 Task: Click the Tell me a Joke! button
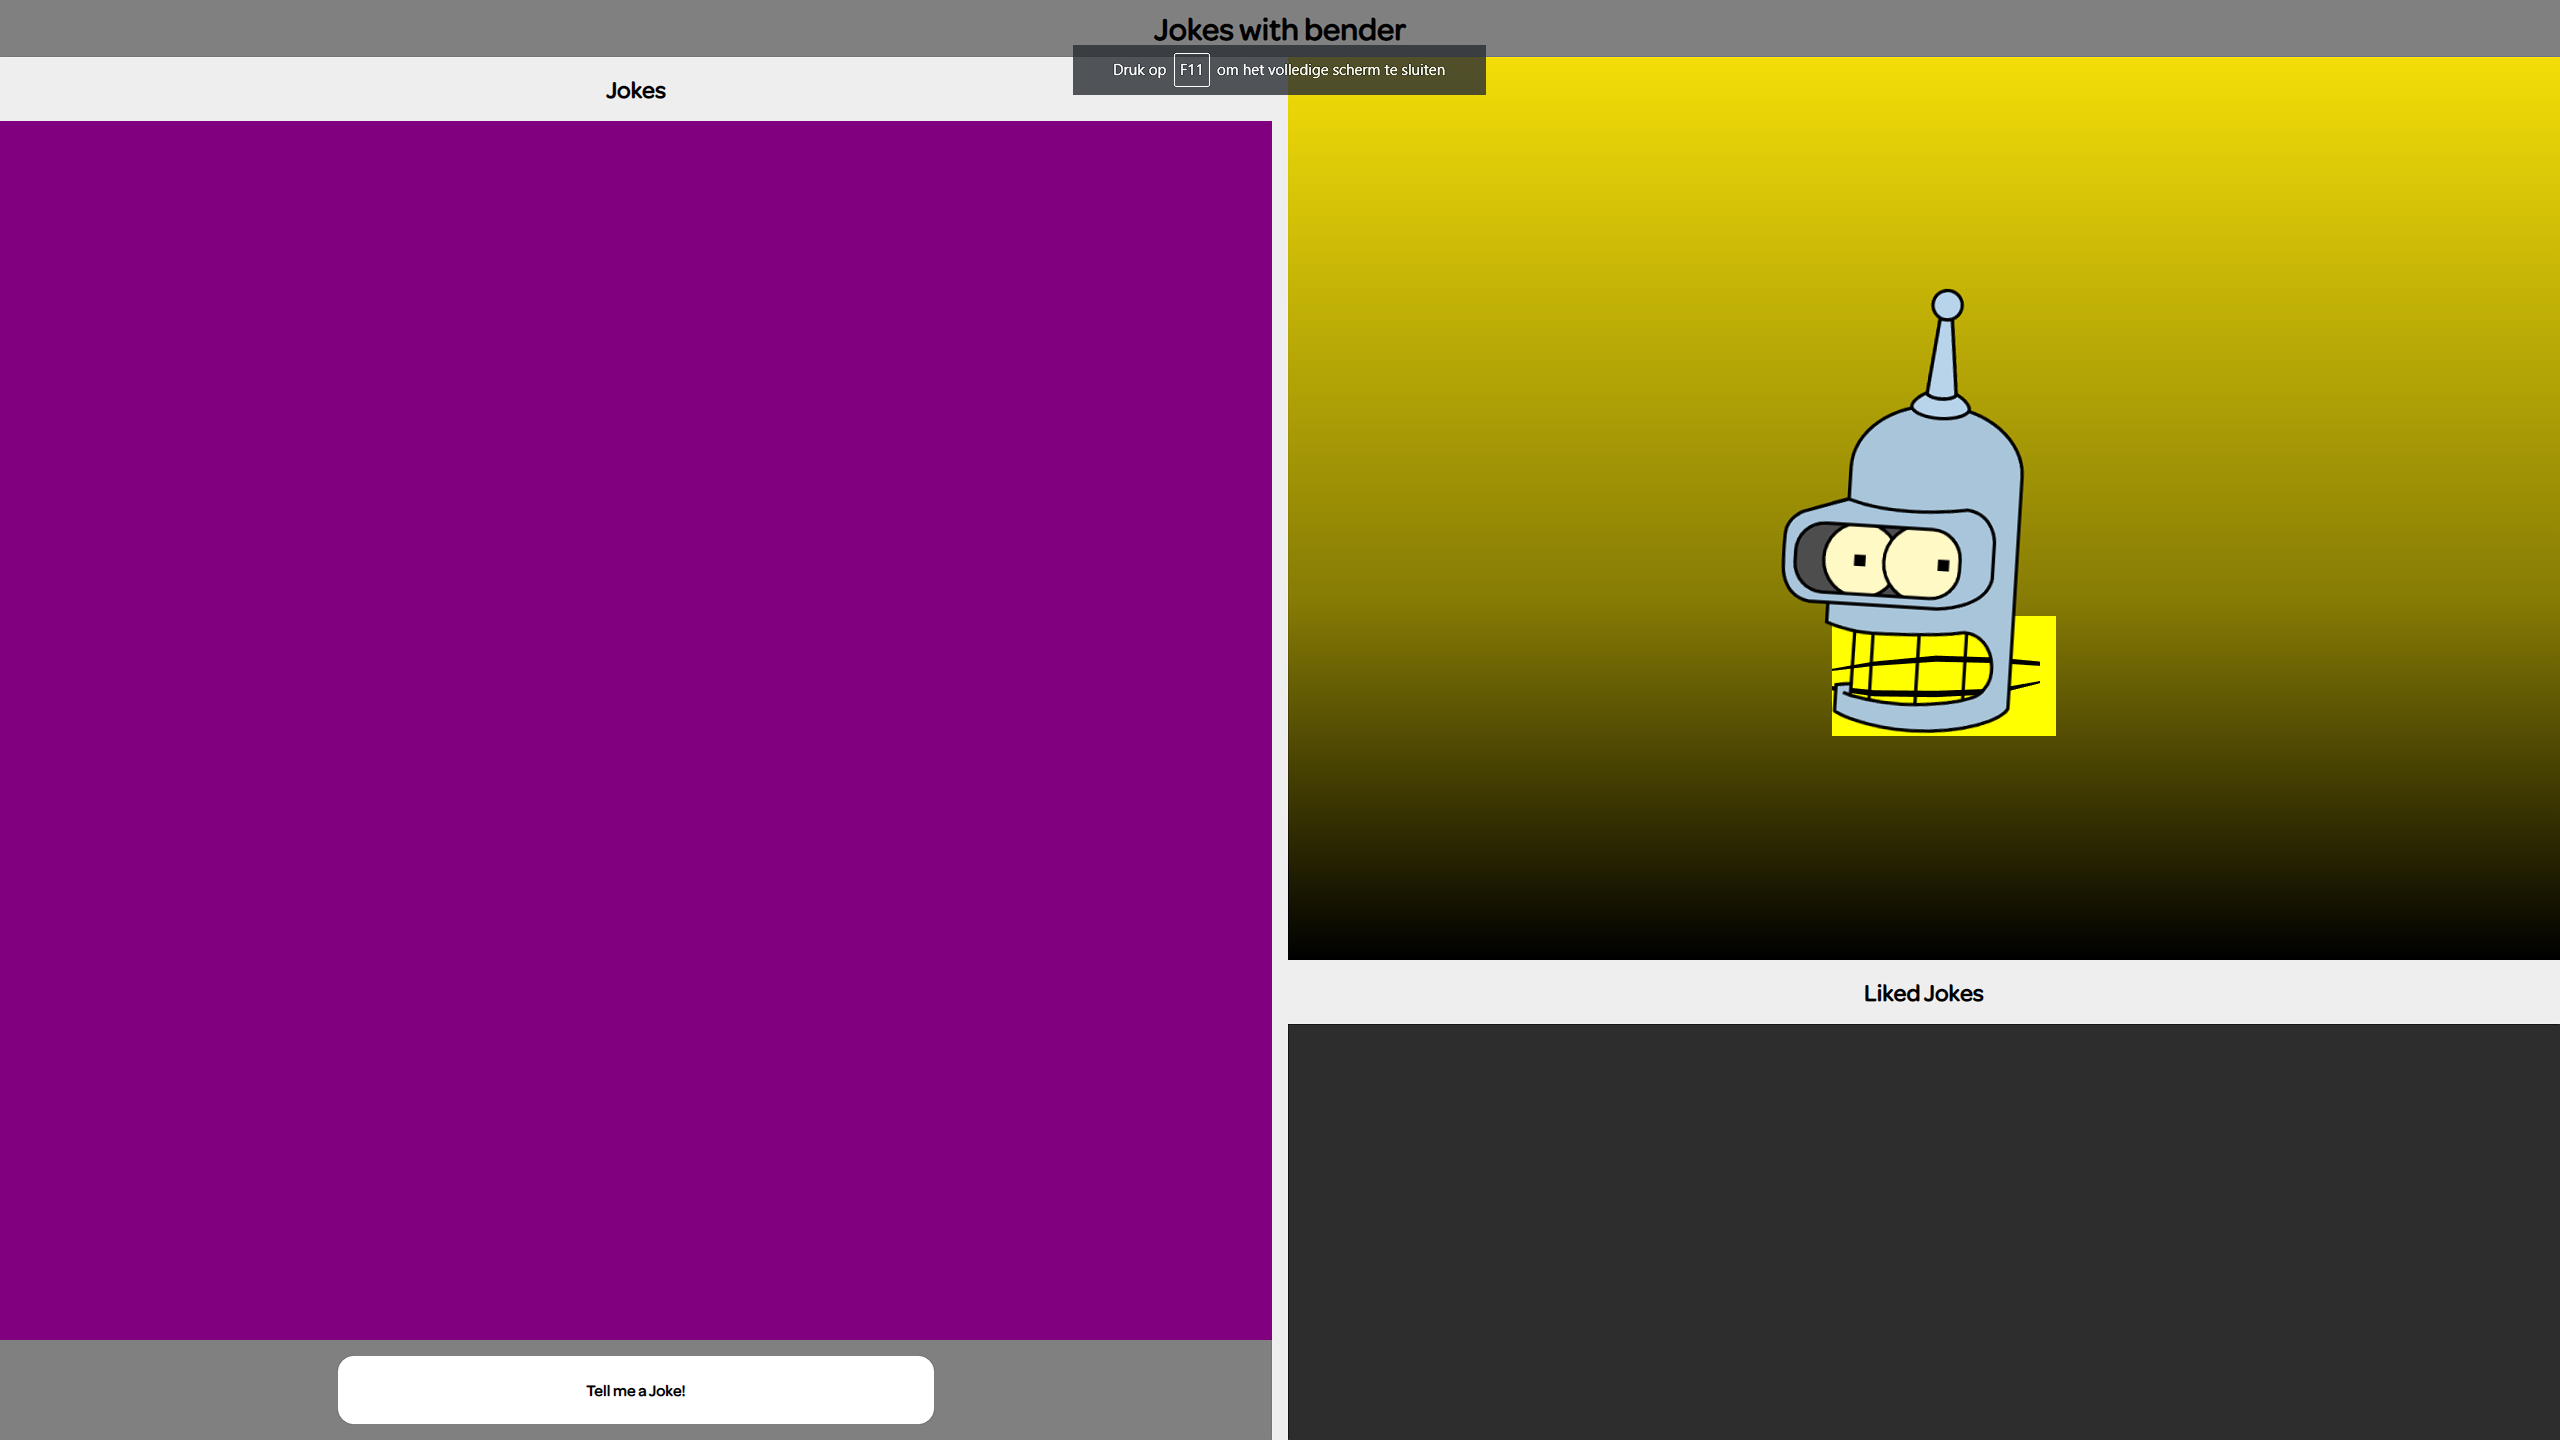click(x=636, y=1390)
